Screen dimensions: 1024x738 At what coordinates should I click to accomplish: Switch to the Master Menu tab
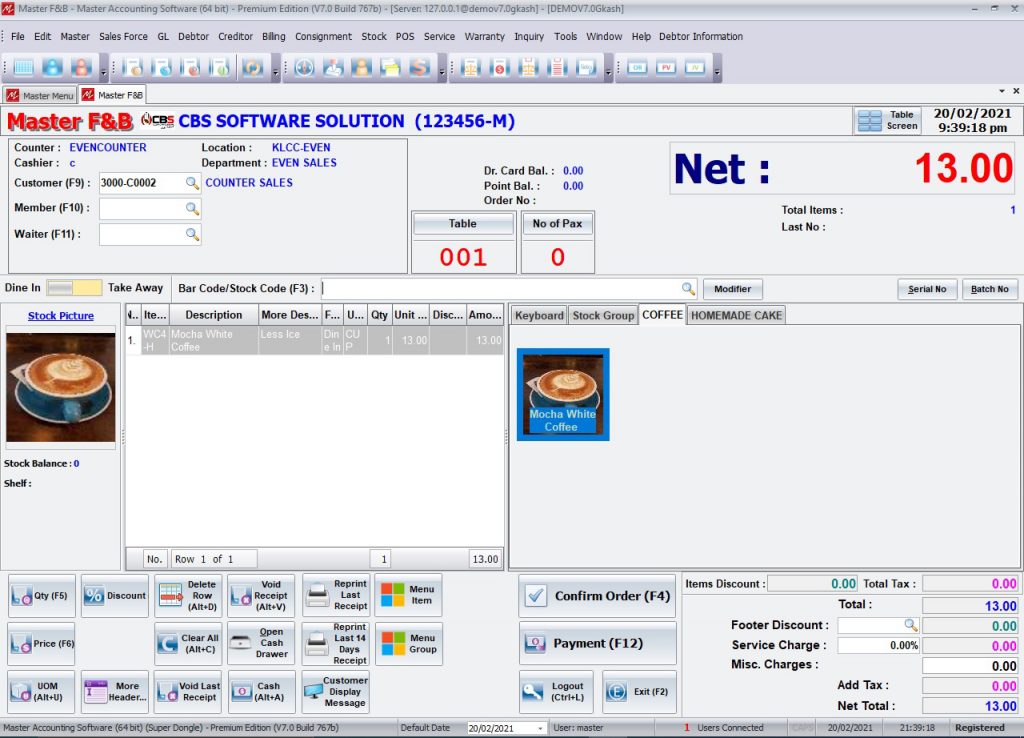tap(40, 95)
